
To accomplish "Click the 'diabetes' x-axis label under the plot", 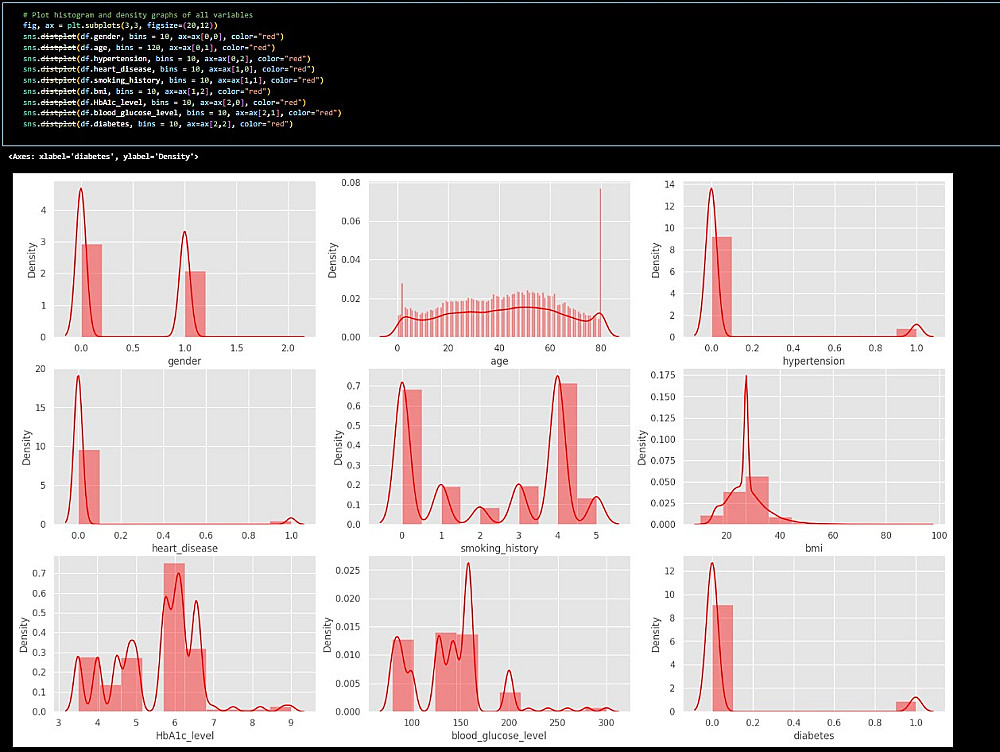I will click(814, 735).
